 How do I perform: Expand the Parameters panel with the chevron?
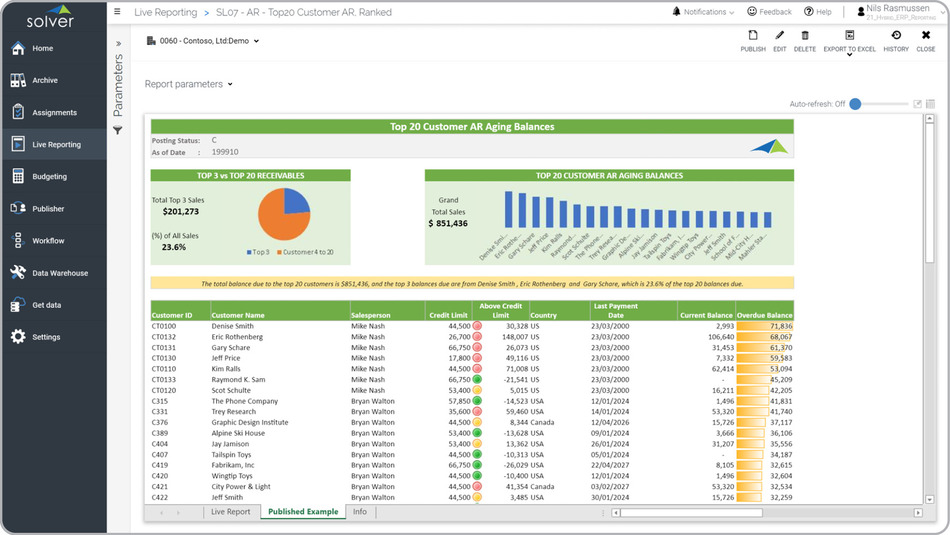(x=118, y=44)
